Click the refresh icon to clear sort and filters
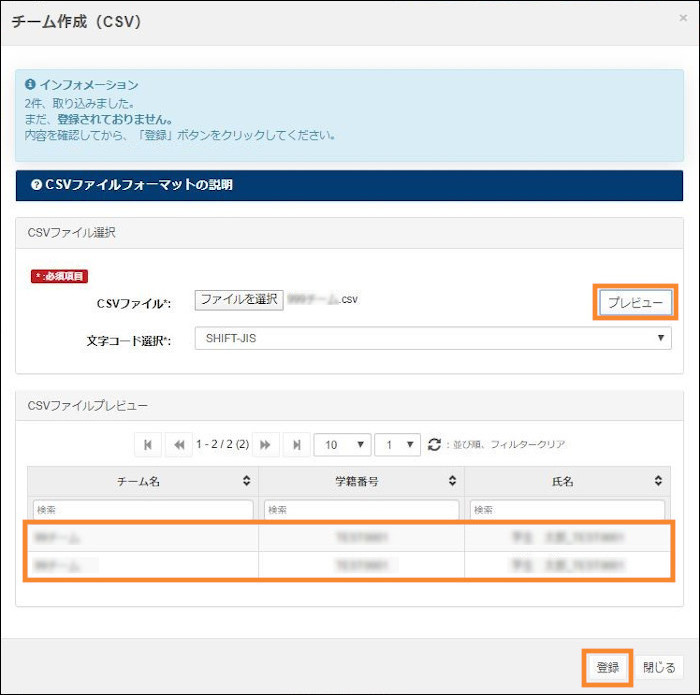The height and width of the screenshot is (695, 700). pyautogui.click(x=434, y=444)
